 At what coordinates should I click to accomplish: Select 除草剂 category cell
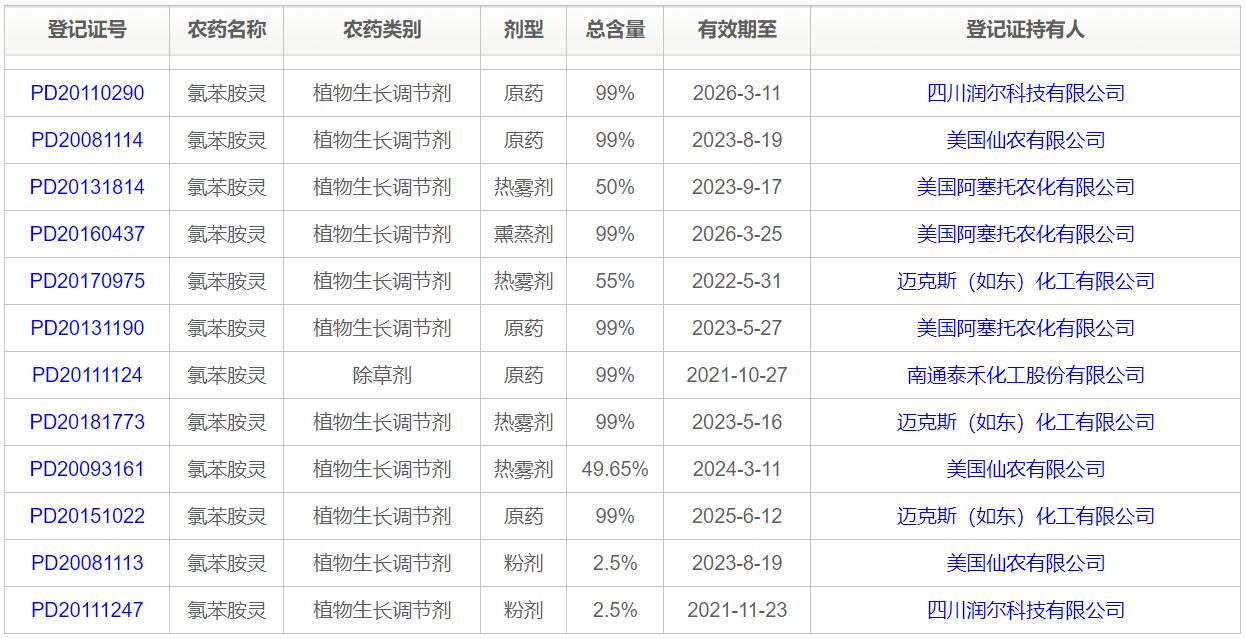point(382,375)
